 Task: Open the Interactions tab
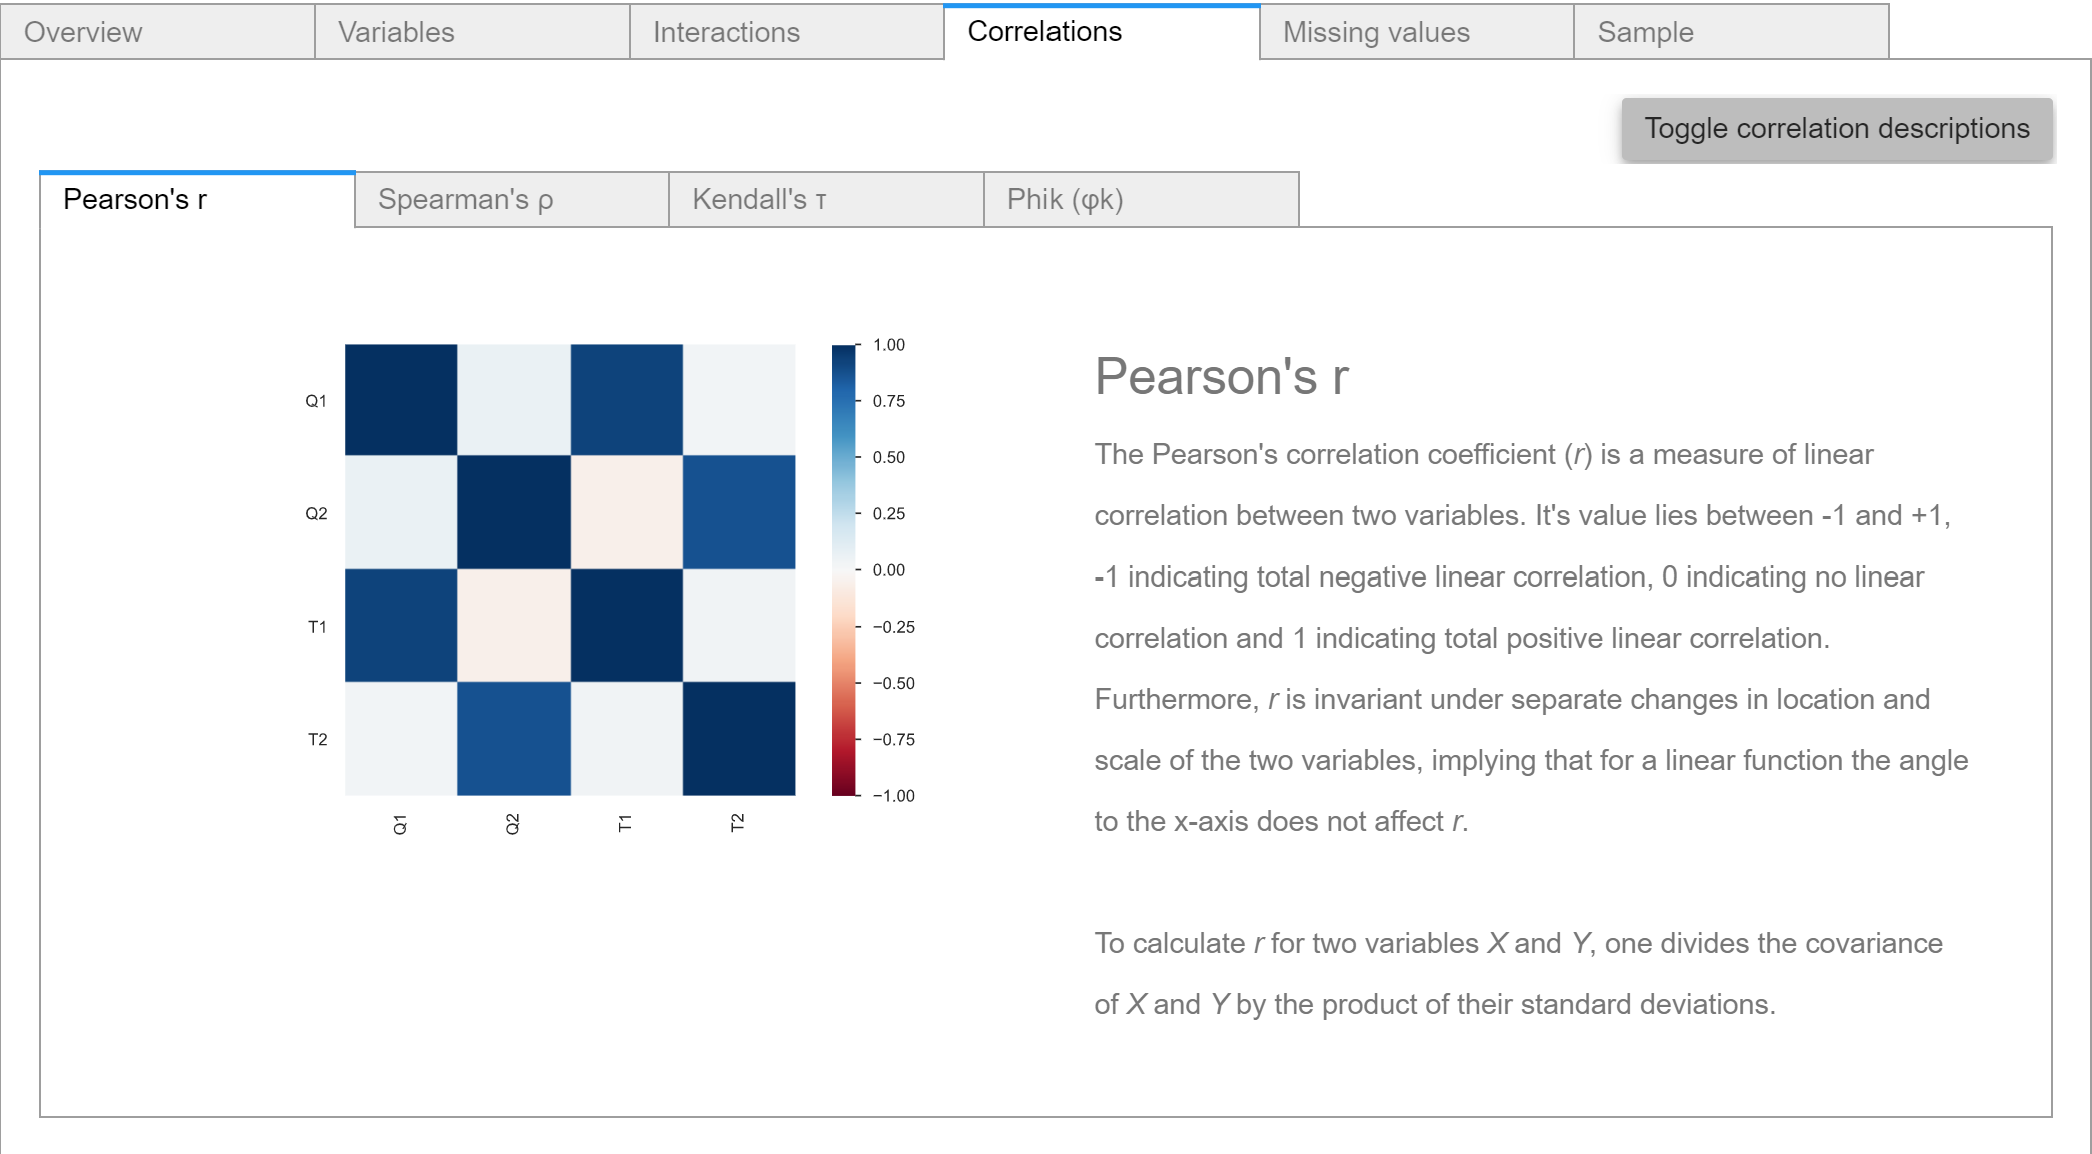pos(786,32)
